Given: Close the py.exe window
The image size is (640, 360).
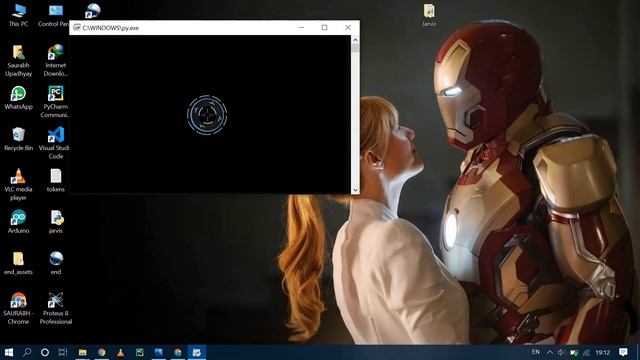Looking at the screenshot, I should [x=348, y=27].
